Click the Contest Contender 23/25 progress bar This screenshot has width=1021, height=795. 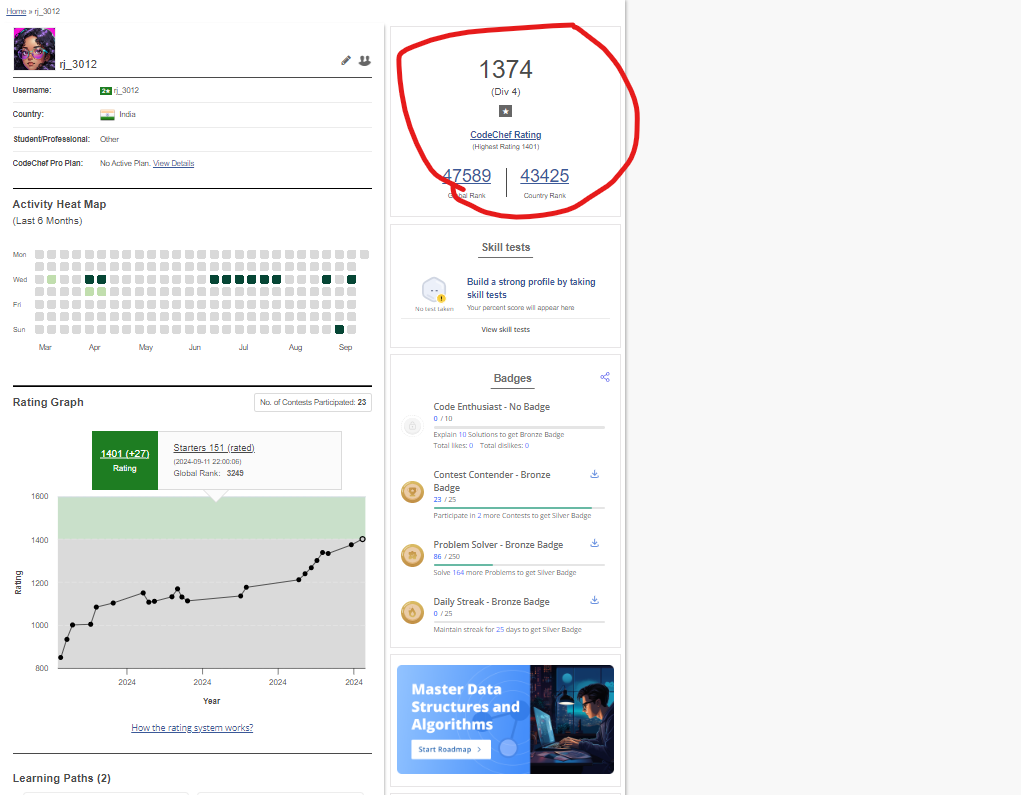tap(519, 507)
